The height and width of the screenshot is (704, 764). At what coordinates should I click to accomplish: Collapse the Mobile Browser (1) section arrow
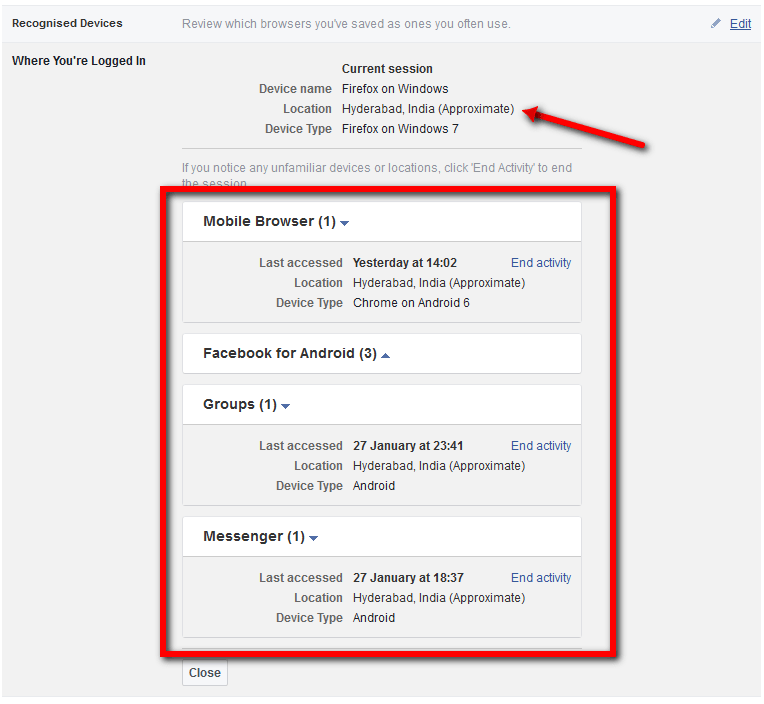coord(344,223)
